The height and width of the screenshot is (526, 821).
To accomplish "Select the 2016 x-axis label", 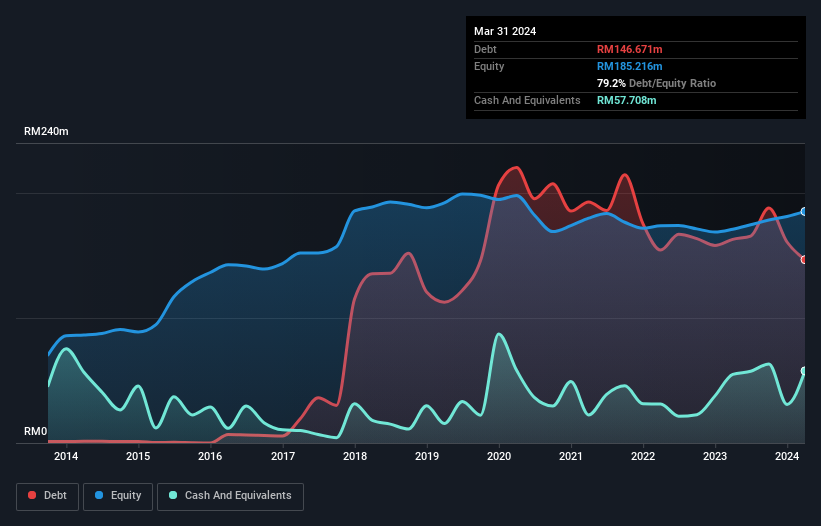I will pos(210,457).
